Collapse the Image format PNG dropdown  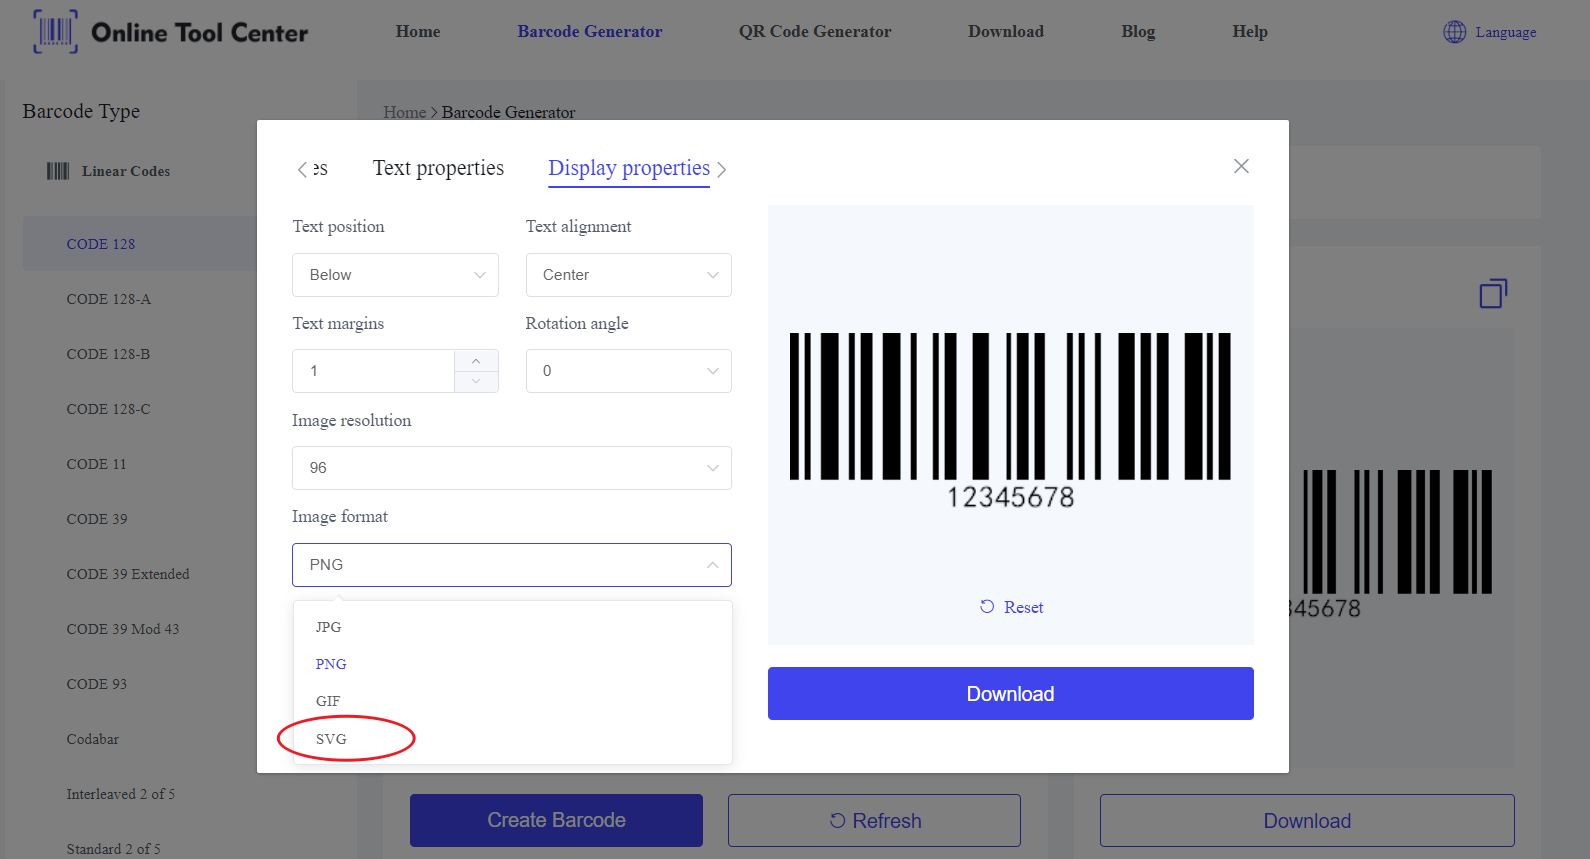[511, 565]
